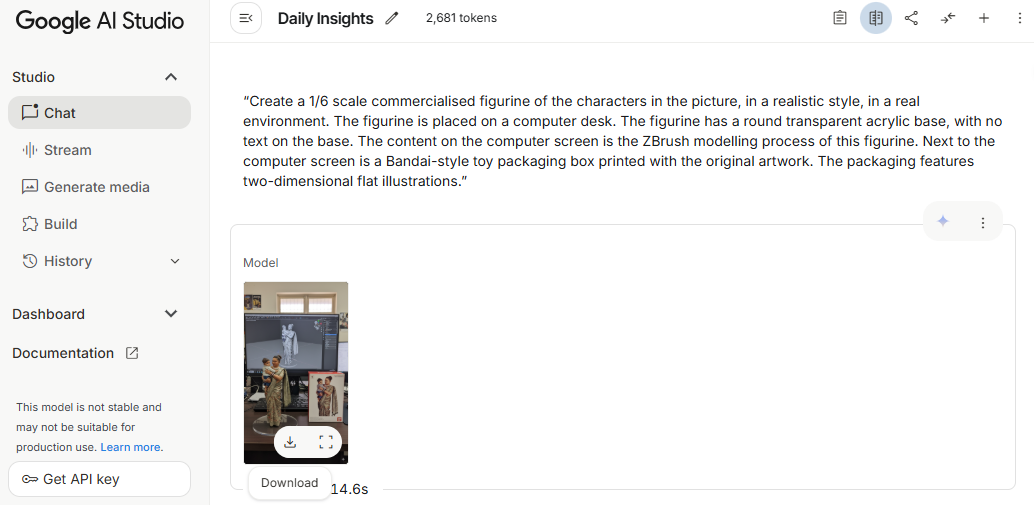Screen dimensions: 1034x505
Task: Edit the Daily Insights title
Action: pyautogui.click(x=392, y=18)
